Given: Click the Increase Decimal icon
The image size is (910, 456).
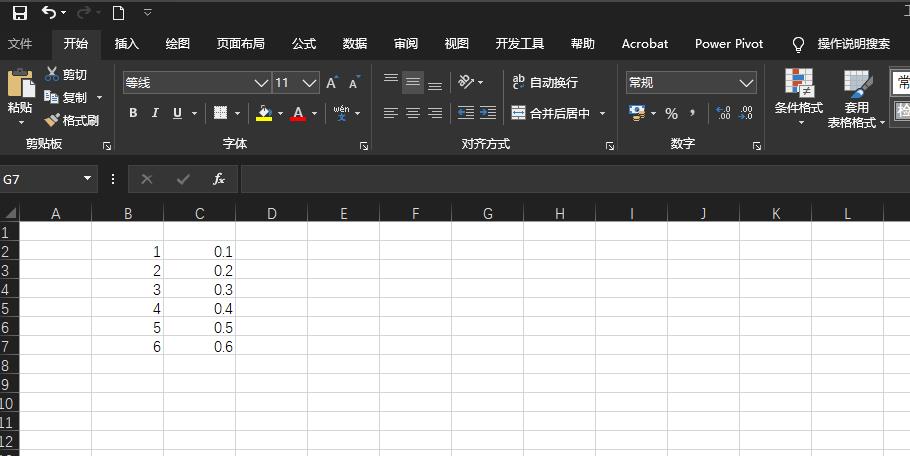Looking at the screenshot, I should click(x=723, y=113).
